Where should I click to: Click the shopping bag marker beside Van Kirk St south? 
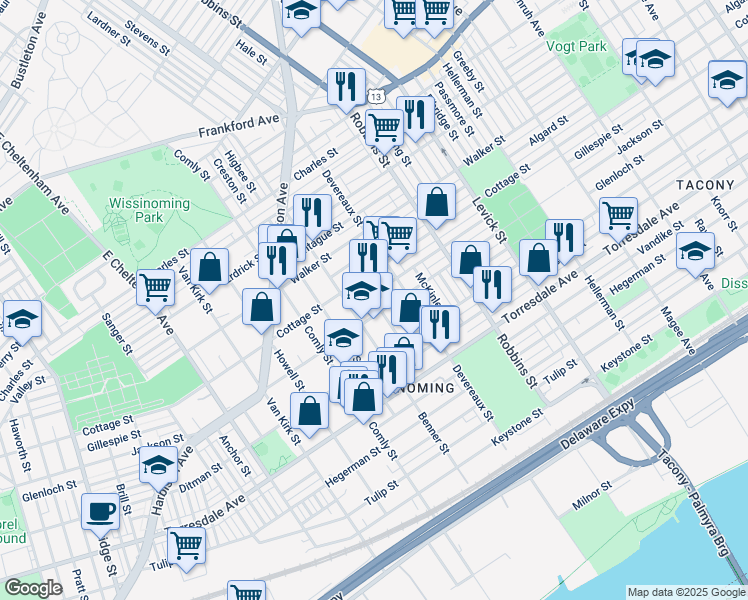[309, 412]
